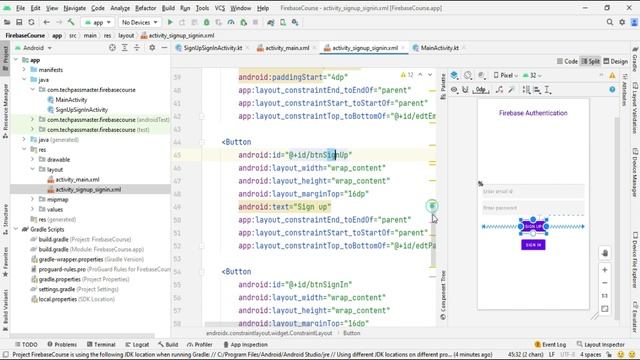This screenshot has height=360, width=640.
Task: Open the 0dp default margins dropdown
Action: (x=481, y=90)
